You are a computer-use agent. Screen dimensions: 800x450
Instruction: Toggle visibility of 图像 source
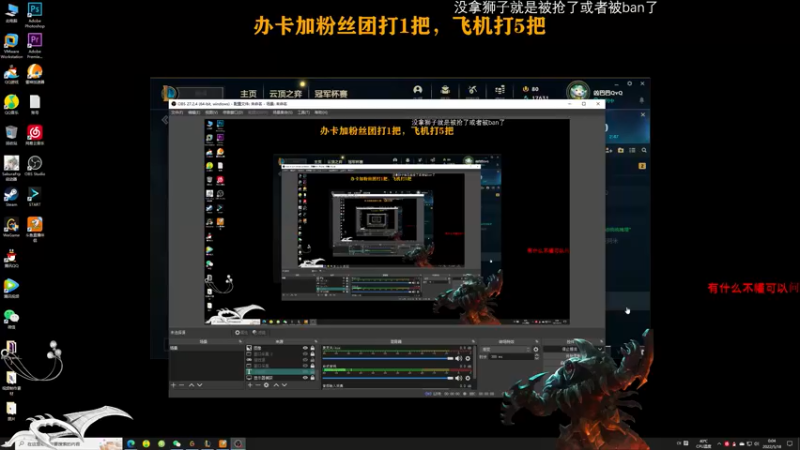[x=305, y=348]
